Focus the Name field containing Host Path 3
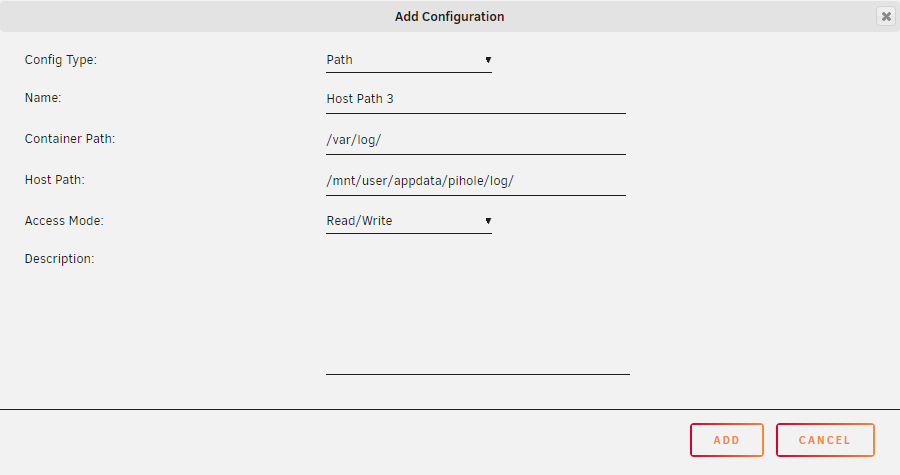The height and width of the screenshot is (475, 900). [x=476, y=99]
